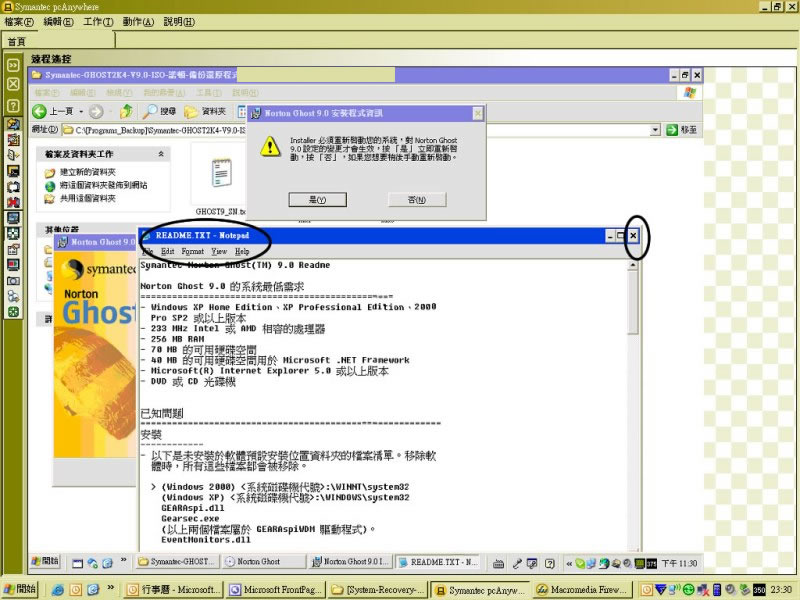Click the boxed X icon in pcAnywhere sidebar
The width and height of the screenshot is (800, 600).
click(x=13, y=84)
